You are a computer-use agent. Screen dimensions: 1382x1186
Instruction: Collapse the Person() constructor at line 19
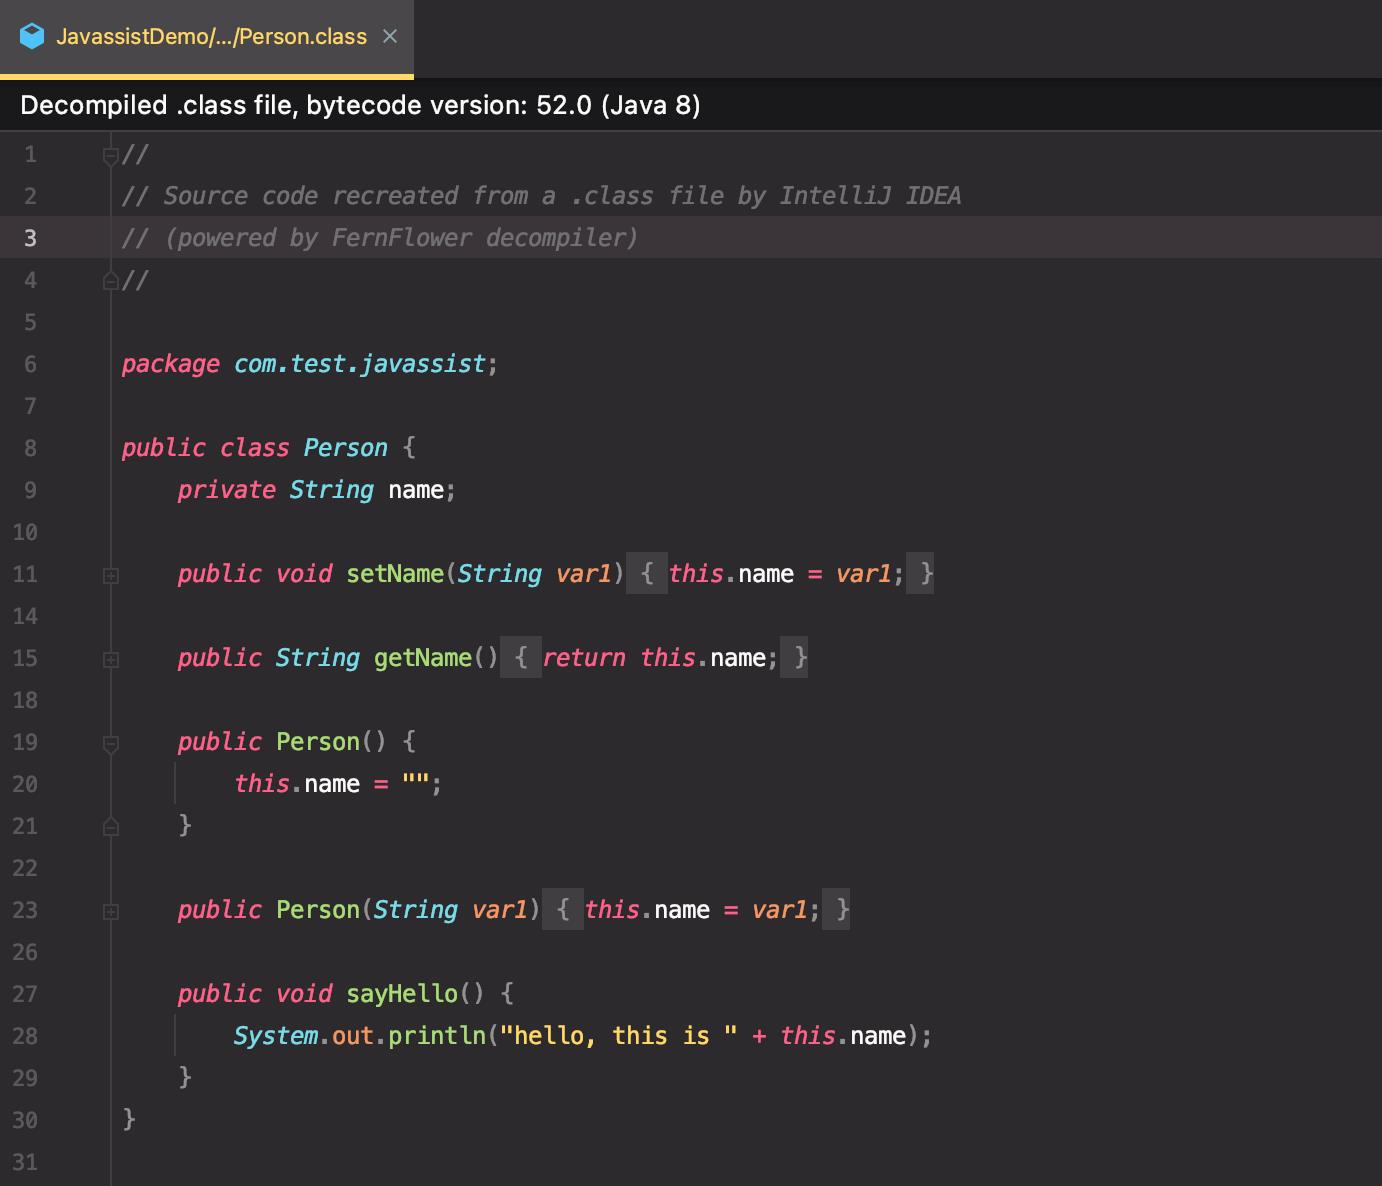point(111,743)
